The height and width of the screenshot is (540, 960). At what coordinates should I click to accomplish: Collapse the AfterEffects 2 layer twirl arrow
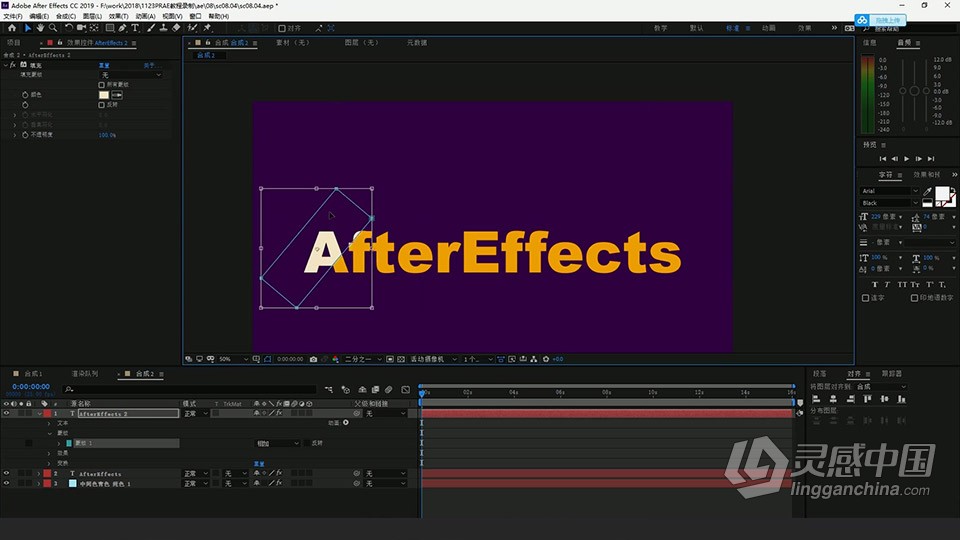[x=40, y=413]
